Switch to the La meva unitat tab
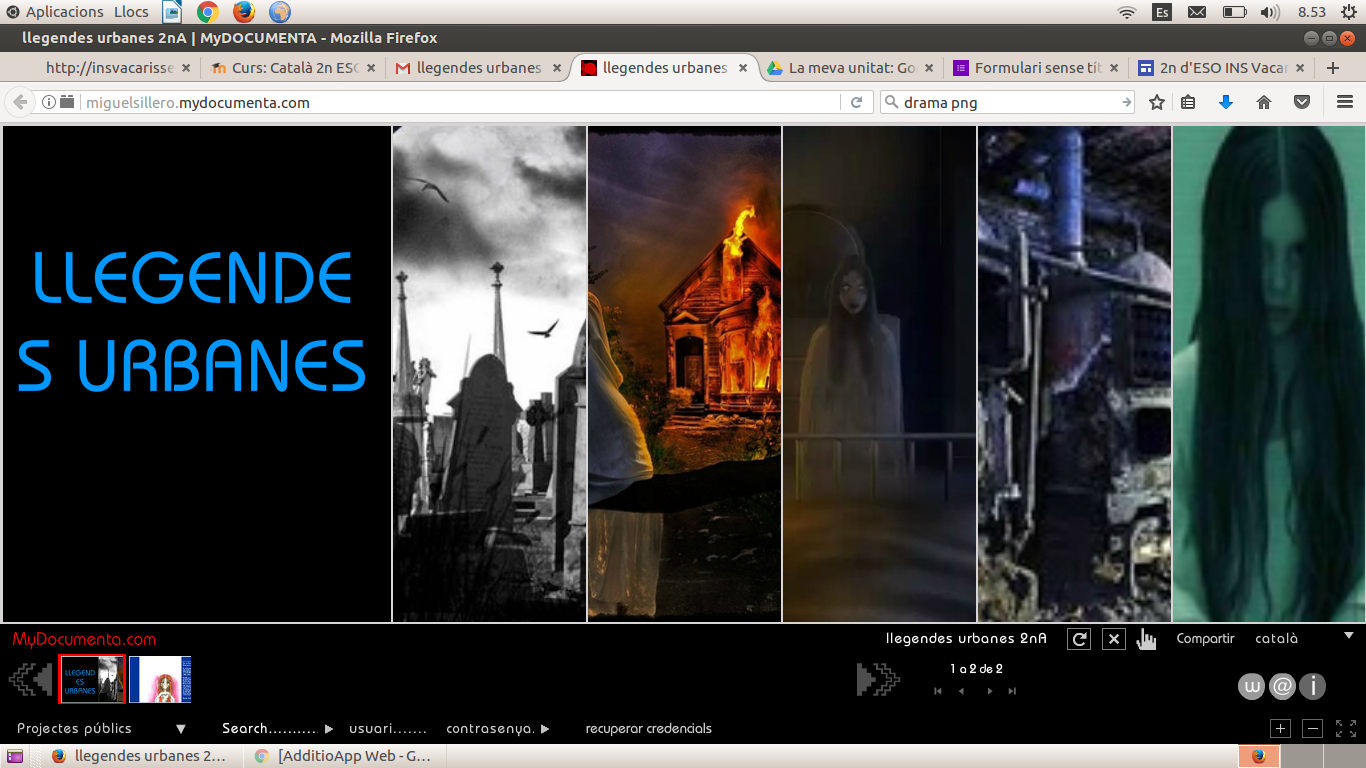This screenshot has width=1366, height=768. pyautogui.click(x=852, y=68)
